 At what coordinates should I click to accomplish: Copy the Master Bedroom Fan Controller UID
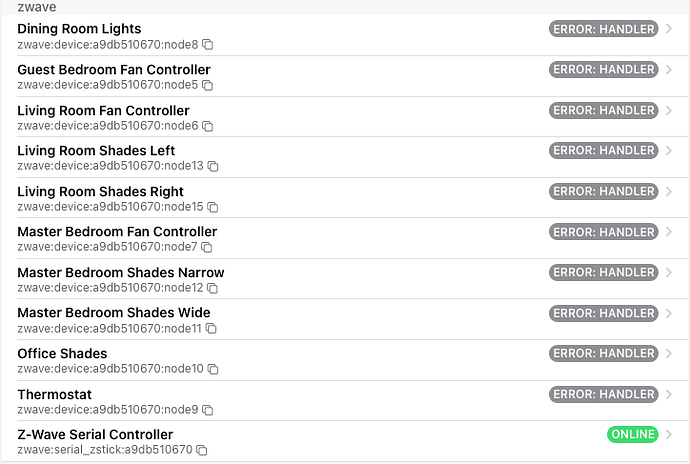point(208,248)
